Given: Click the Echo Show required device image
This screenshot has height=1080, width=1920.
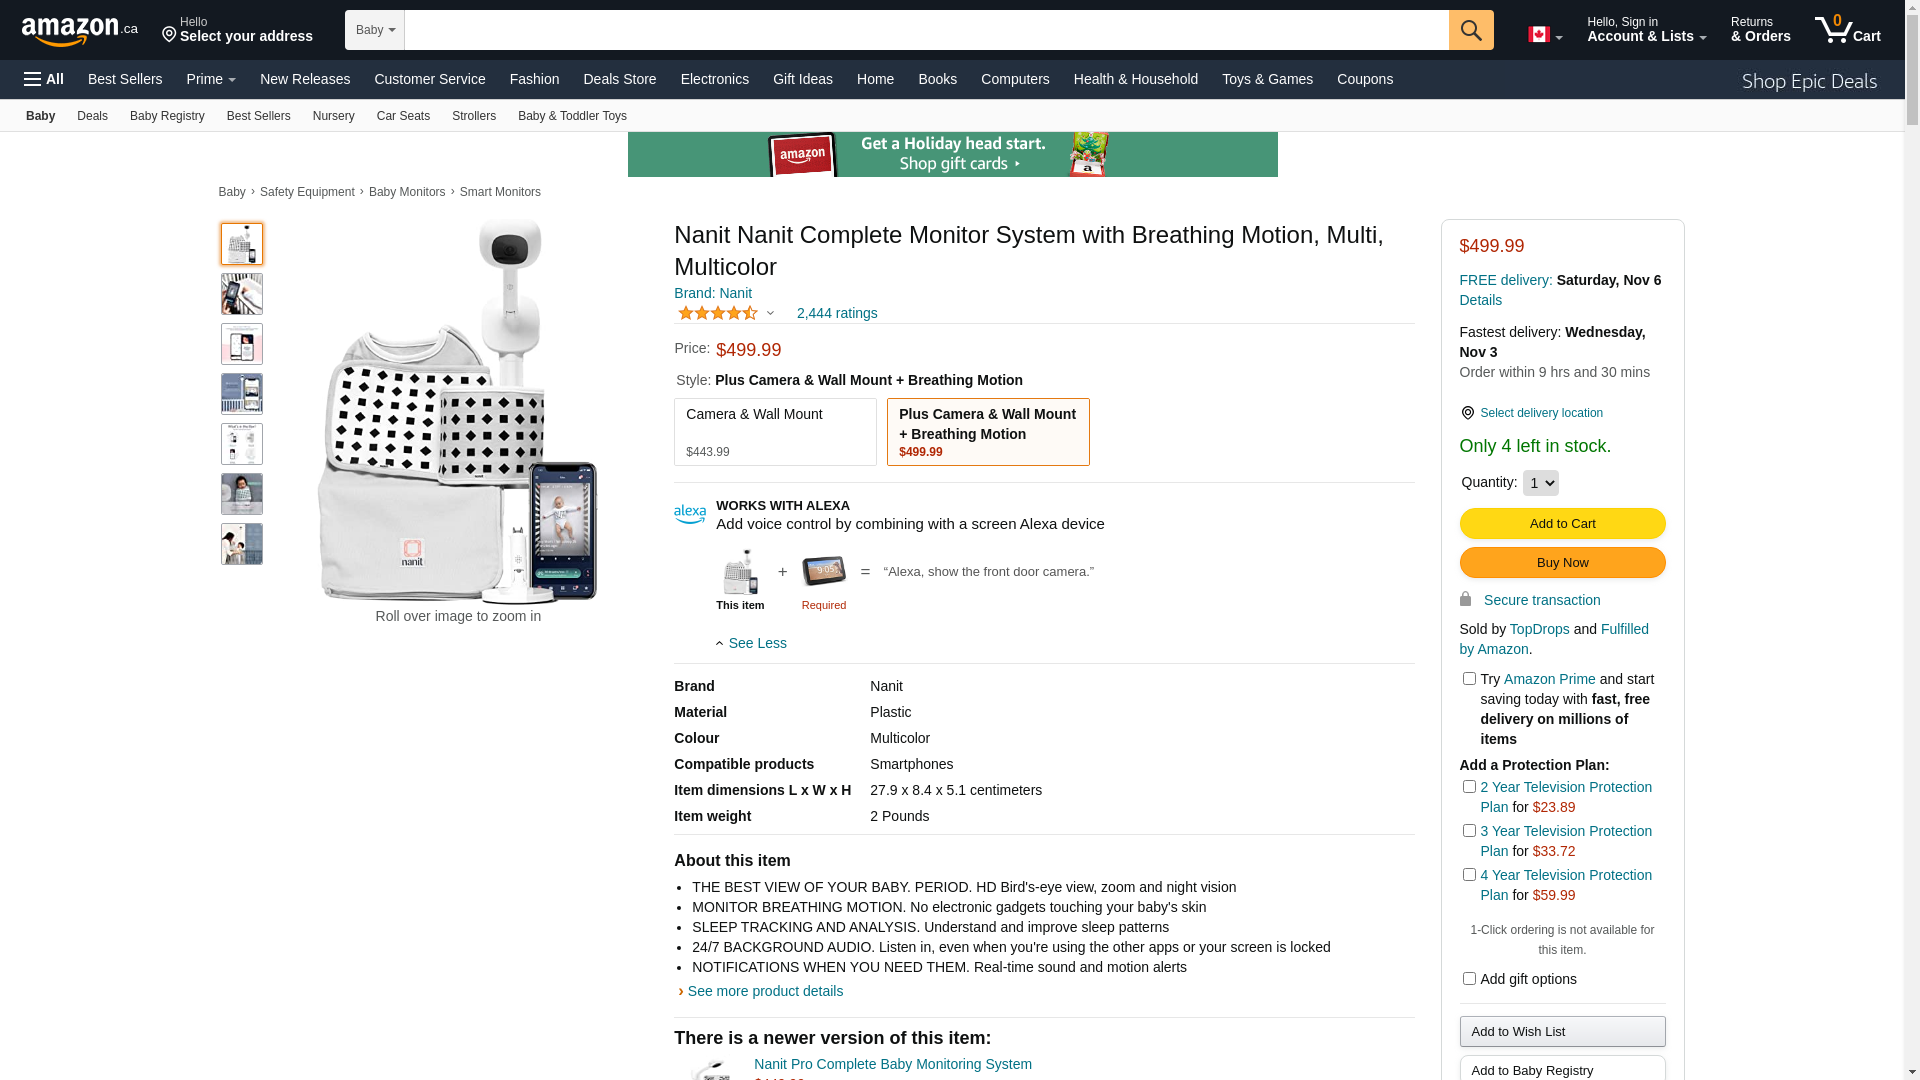Looking at the screenshot, I should pyautogui.click(x=823, y=572).
